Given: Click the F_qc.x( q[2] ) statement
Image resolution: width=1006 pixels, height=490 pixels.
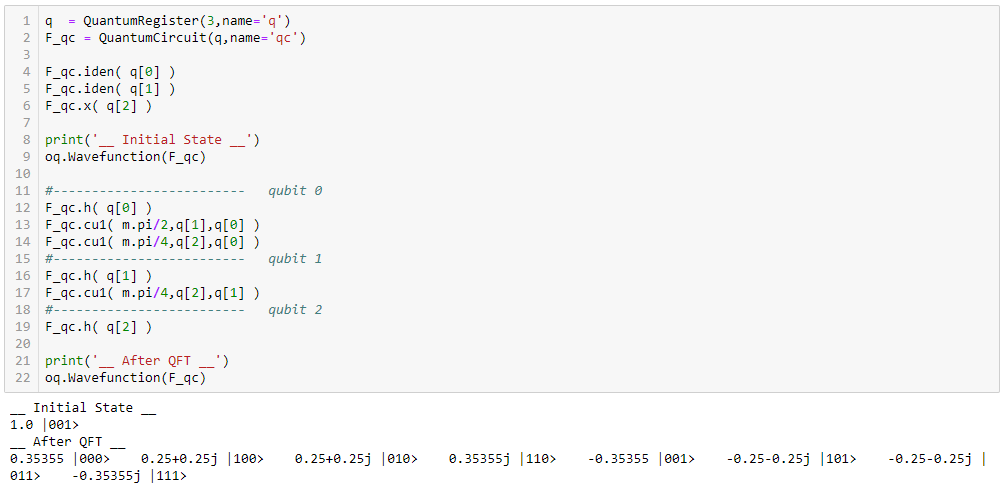Looking at the screenshot, I should (99, 106).
